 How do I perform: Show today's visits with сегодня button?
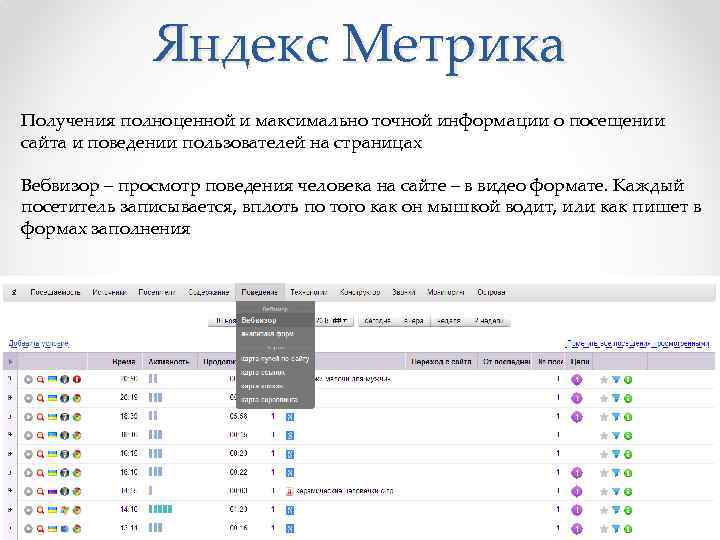(x=377, y=321)
